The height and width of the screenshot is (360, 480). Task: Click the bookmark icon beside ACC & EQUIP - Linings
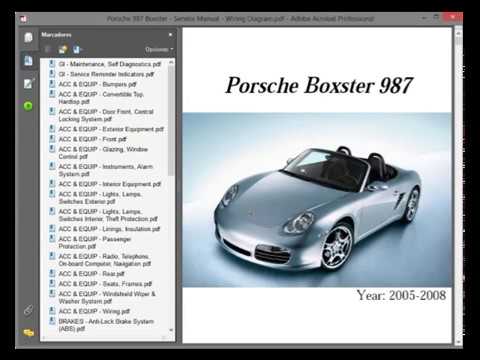pos(52,228)
